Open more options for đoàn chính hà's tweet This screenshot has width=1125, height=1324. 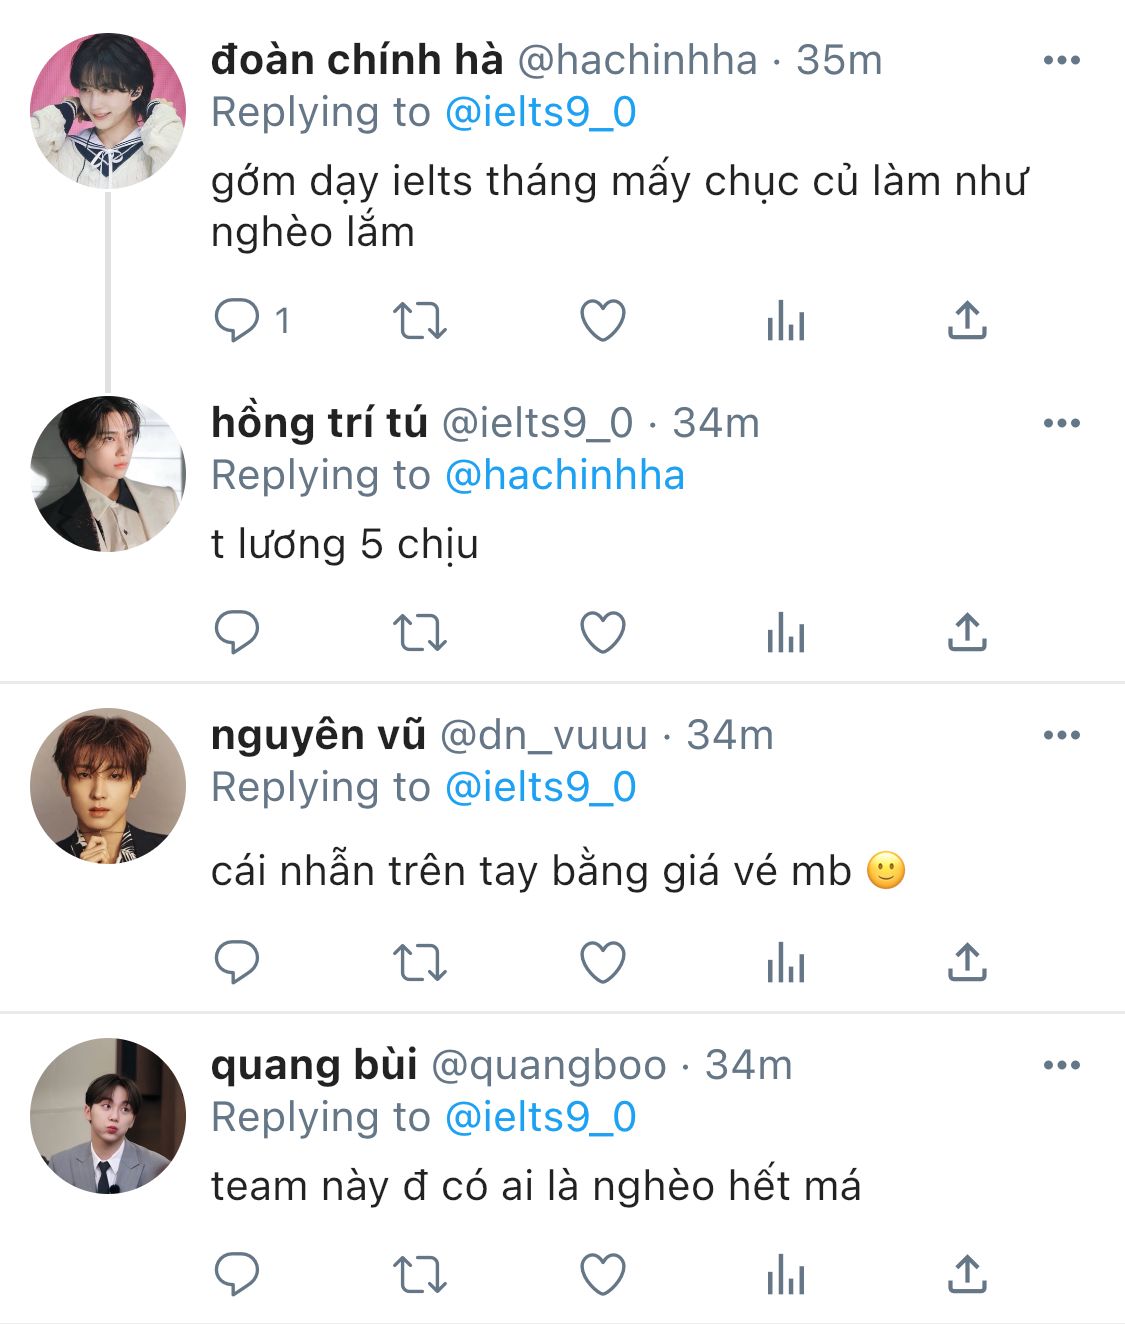coord(1061,60)
